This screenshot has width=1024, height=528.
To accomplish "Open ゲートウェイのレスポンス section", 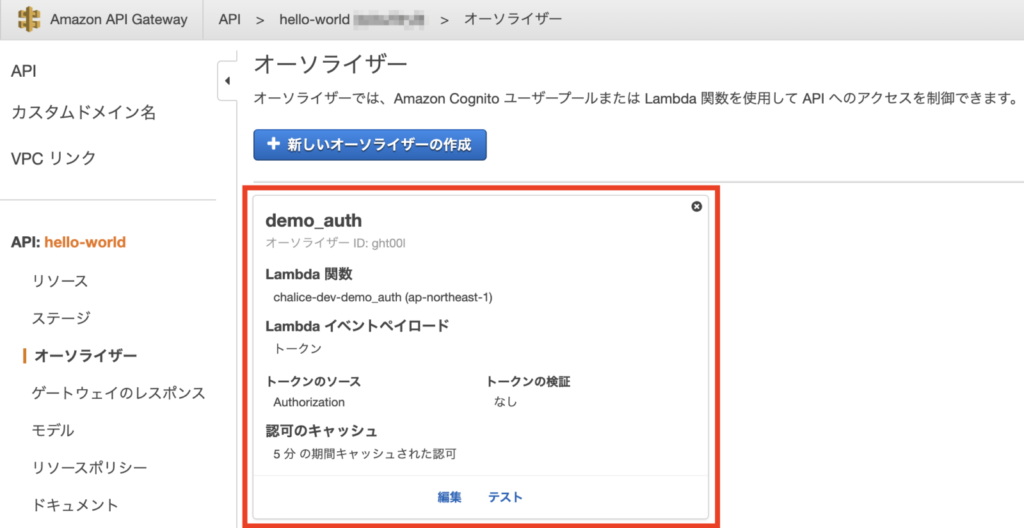I will 118,393.
